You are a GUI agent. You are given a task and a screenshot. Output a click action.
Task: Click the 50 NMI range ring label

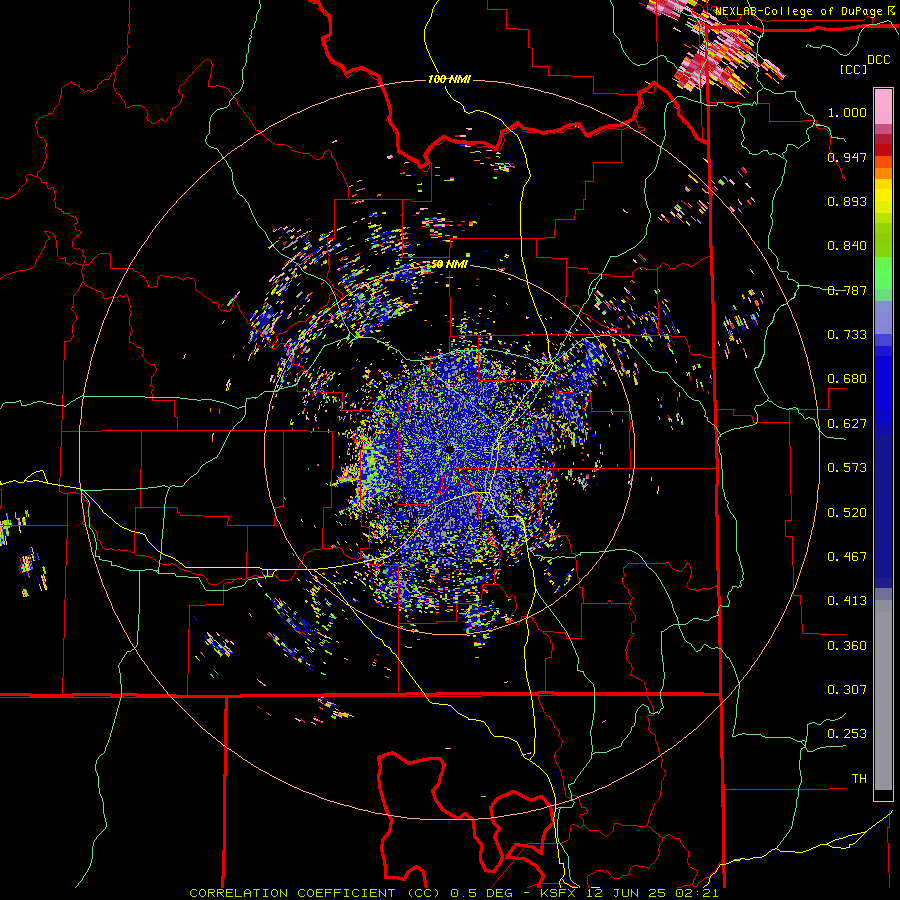(449, 264)
